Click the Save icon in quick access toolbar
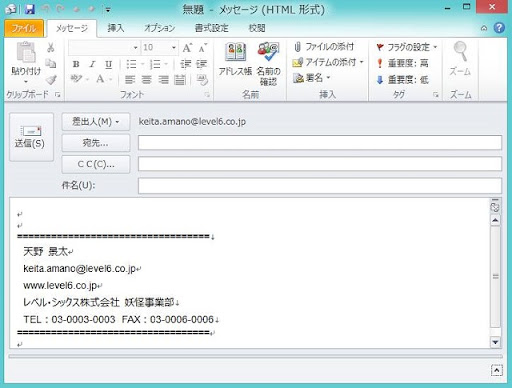The width and height of the screenshot is (512, 388). (x=30, y=9)
